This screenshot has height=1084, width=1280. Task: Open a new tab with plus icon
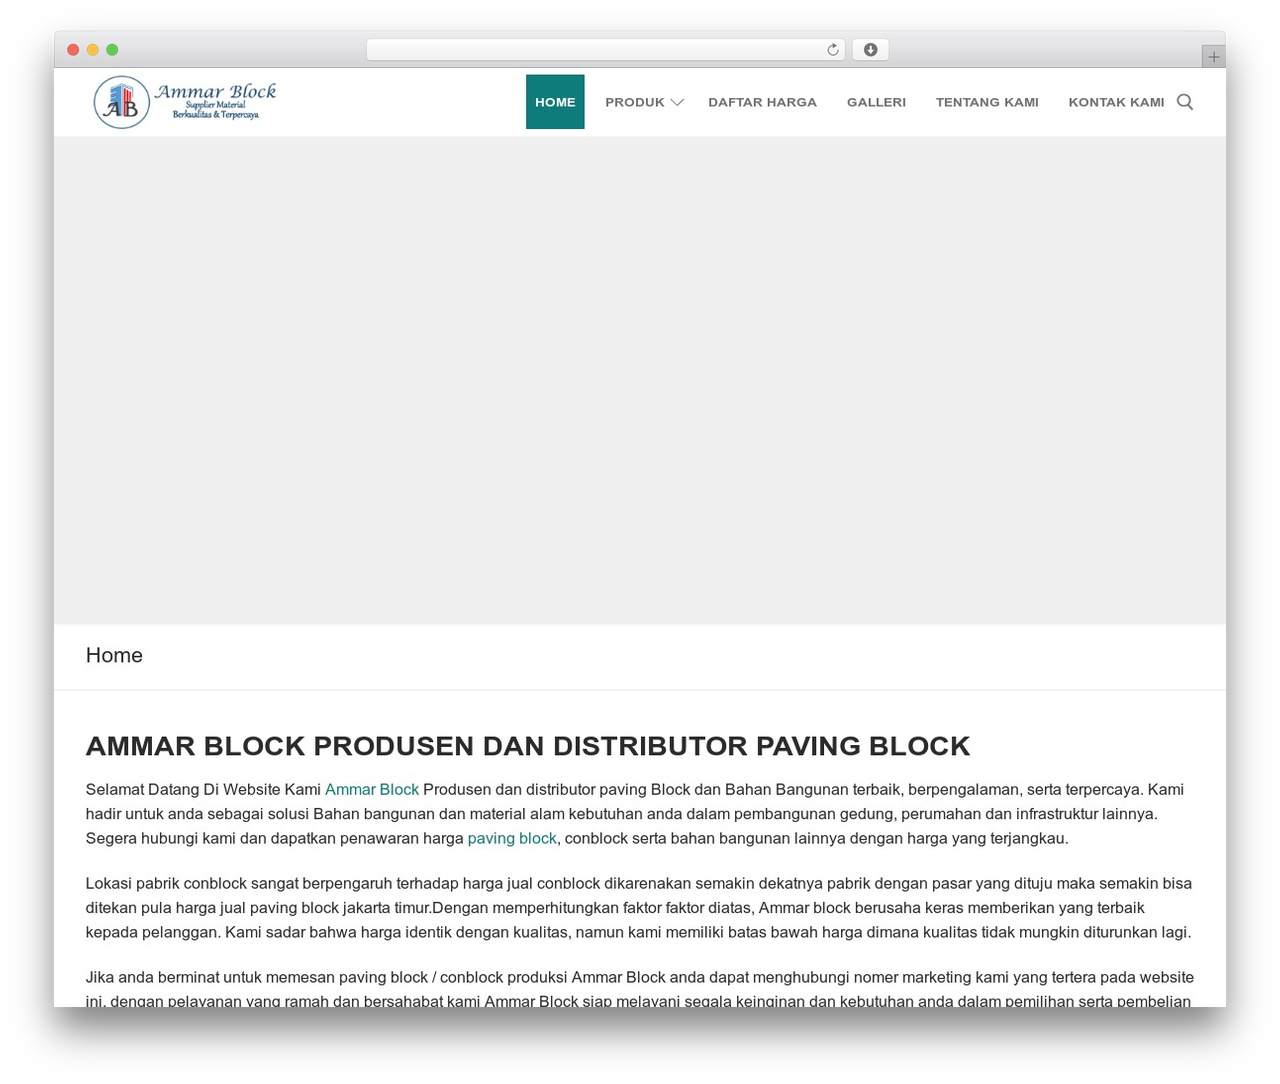coord(1213,57)
